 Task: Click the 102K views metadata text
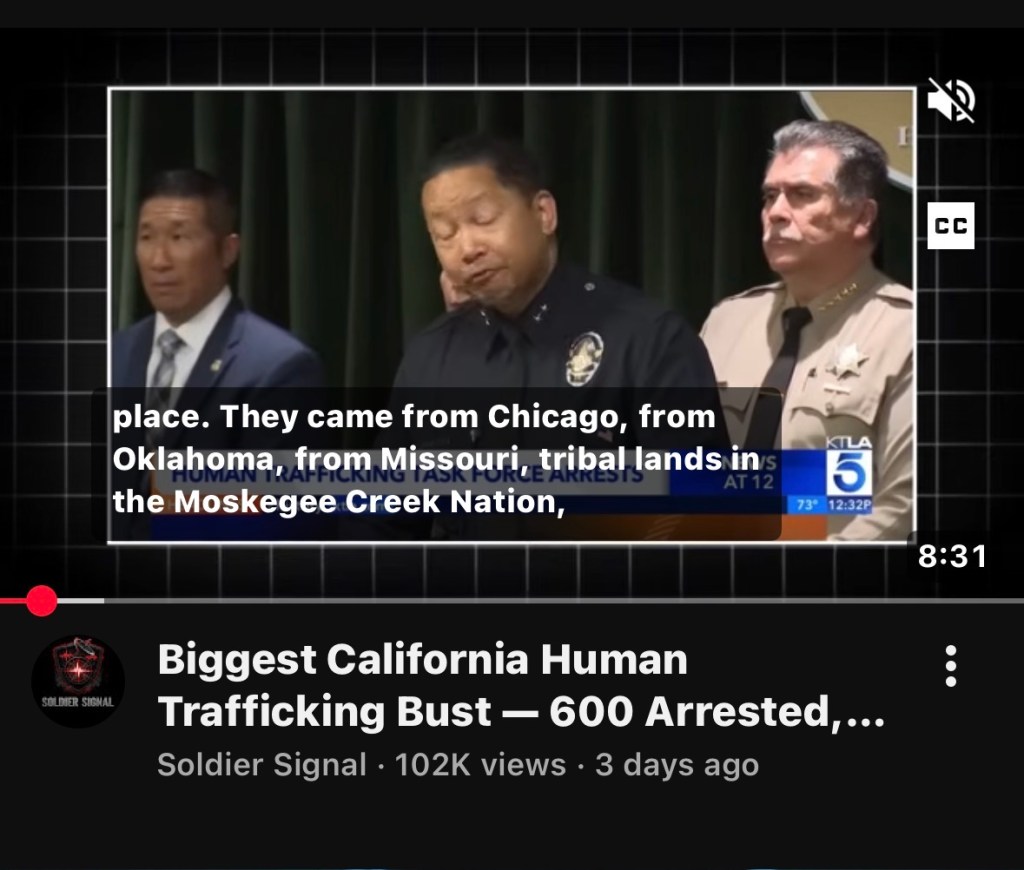tap(480, 764)
